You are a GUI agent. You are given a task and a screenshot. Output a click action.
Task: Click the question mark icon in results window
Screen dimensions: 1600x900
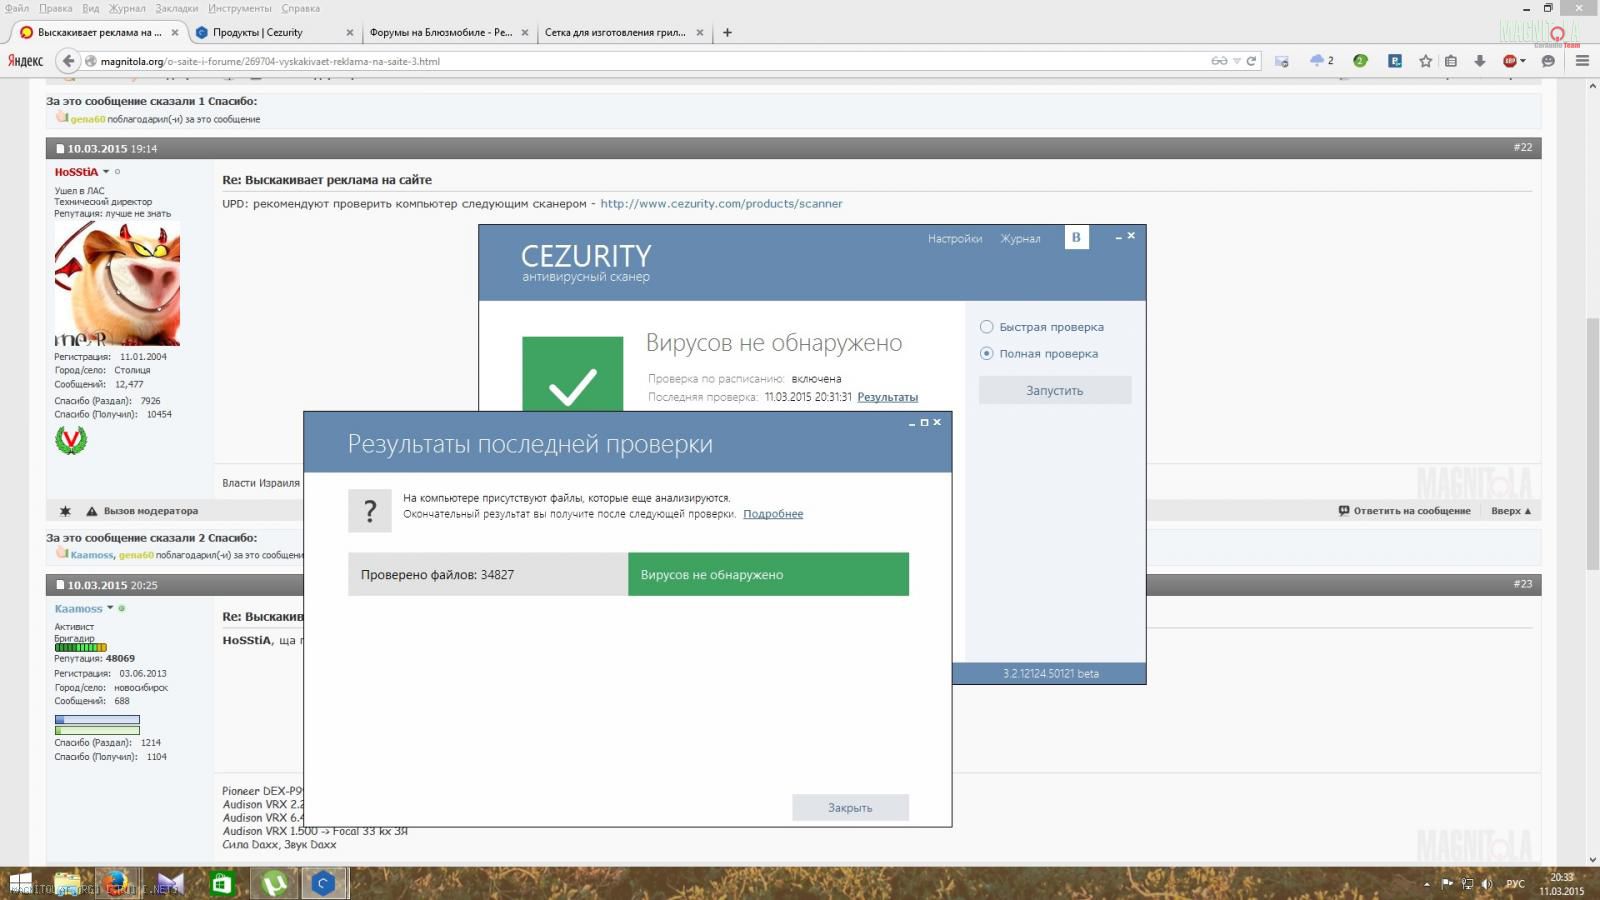(370, 511)
